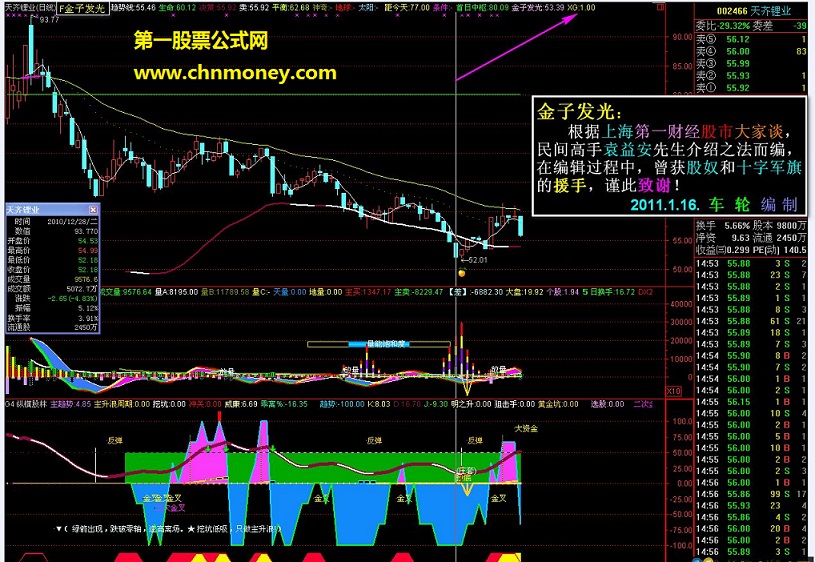This screenshot has width=815, height=562.
Task: Click the 振幅 5.12% row in popup
Action: [x=52, y=309]
